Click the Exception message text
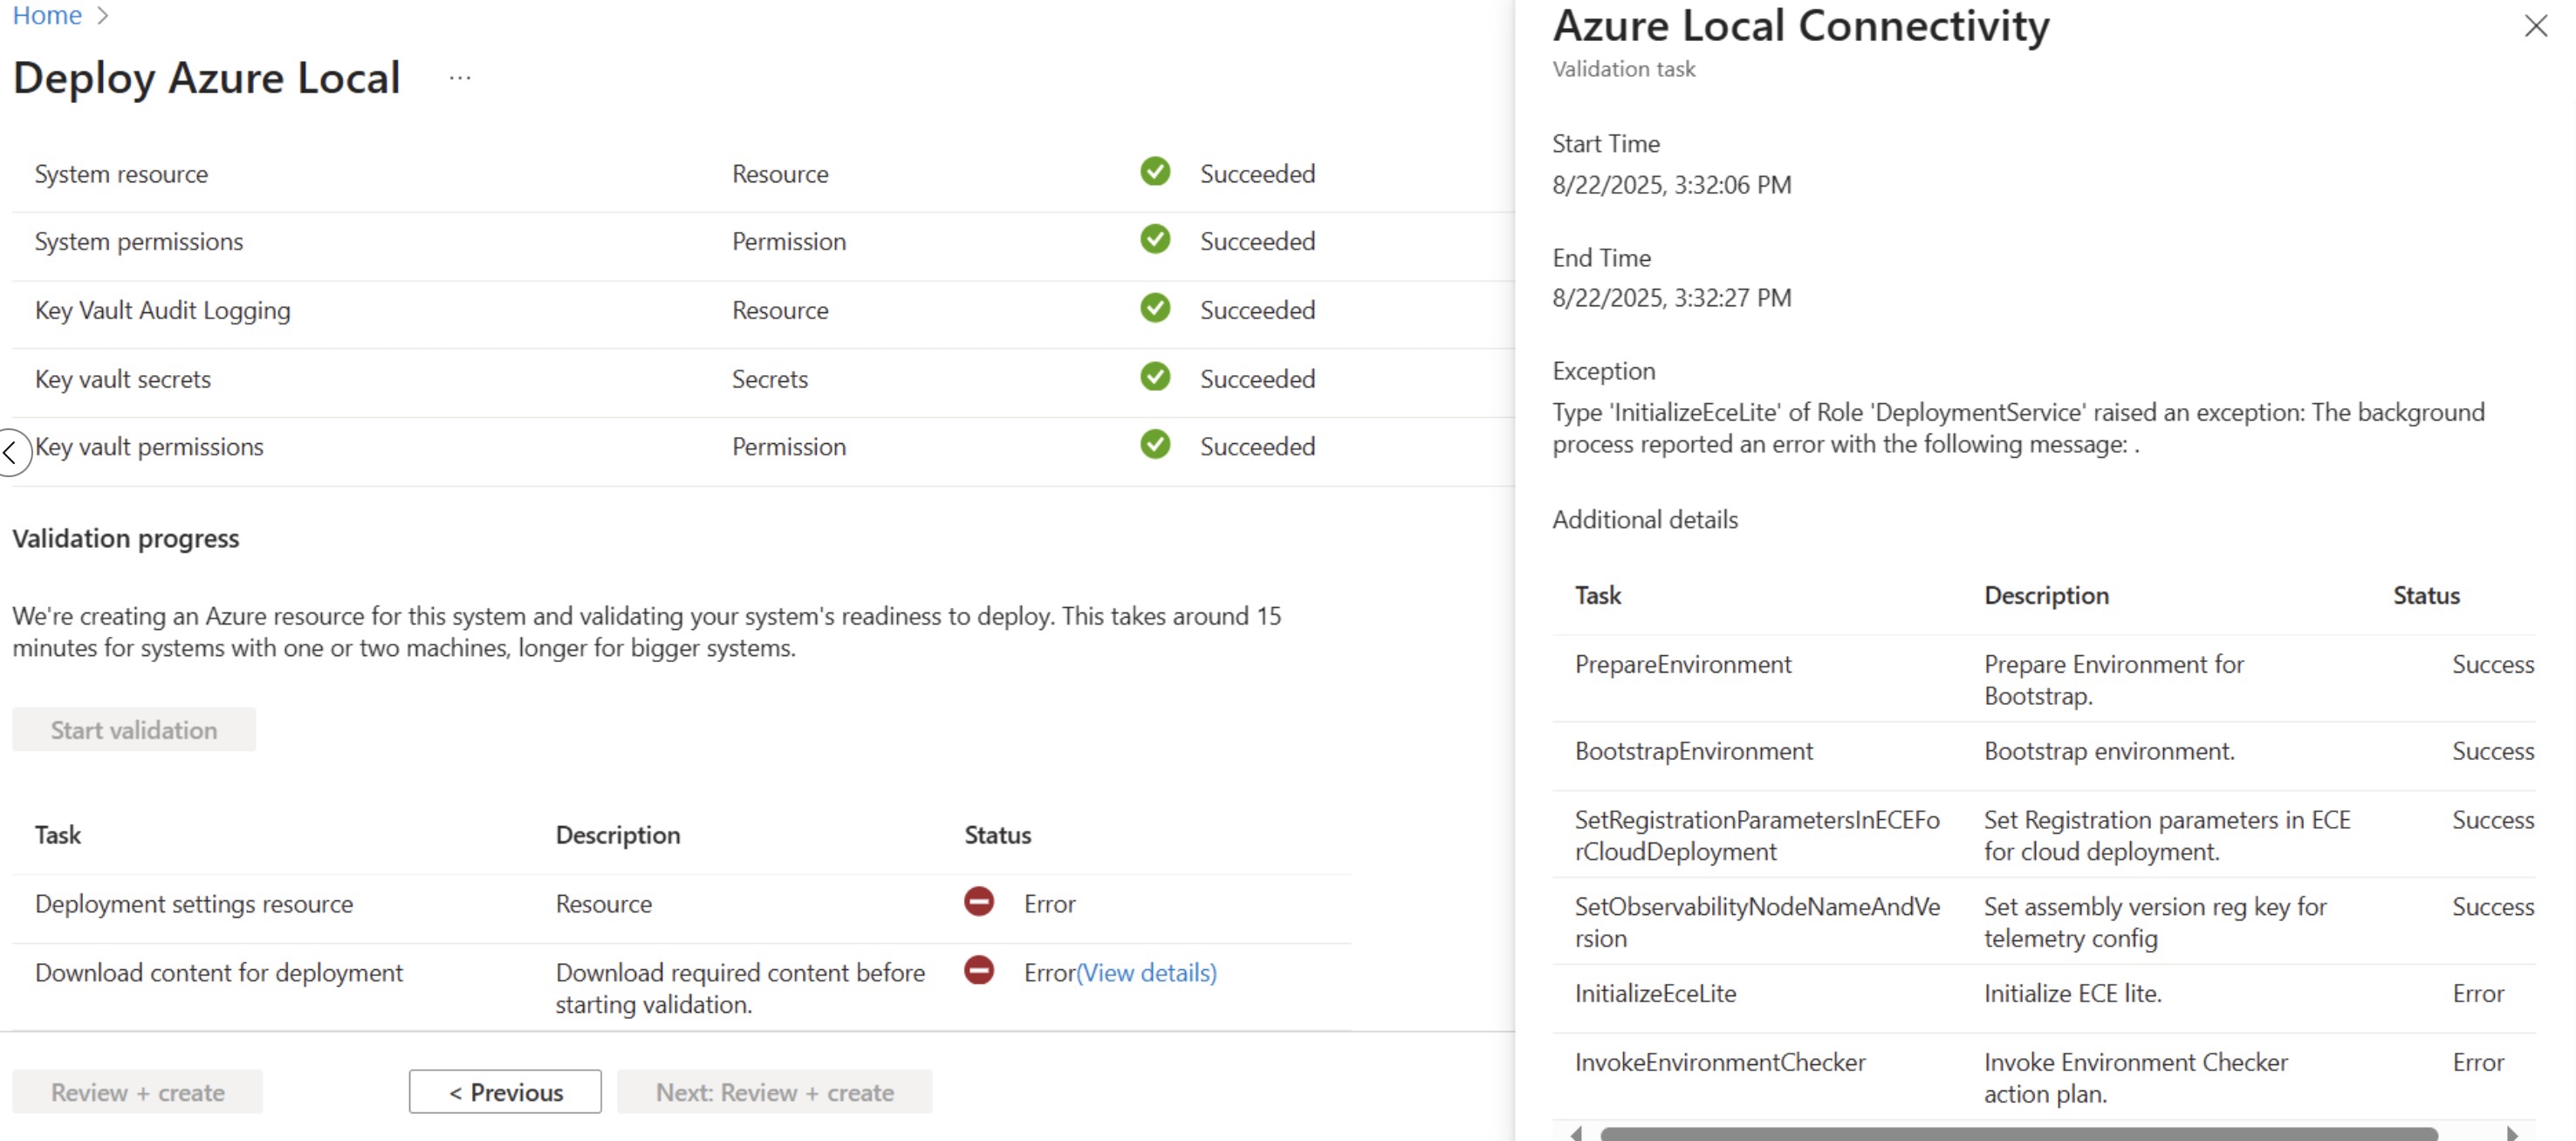Screen dimensions: 2576x1141 click(x=2018, y=428)
